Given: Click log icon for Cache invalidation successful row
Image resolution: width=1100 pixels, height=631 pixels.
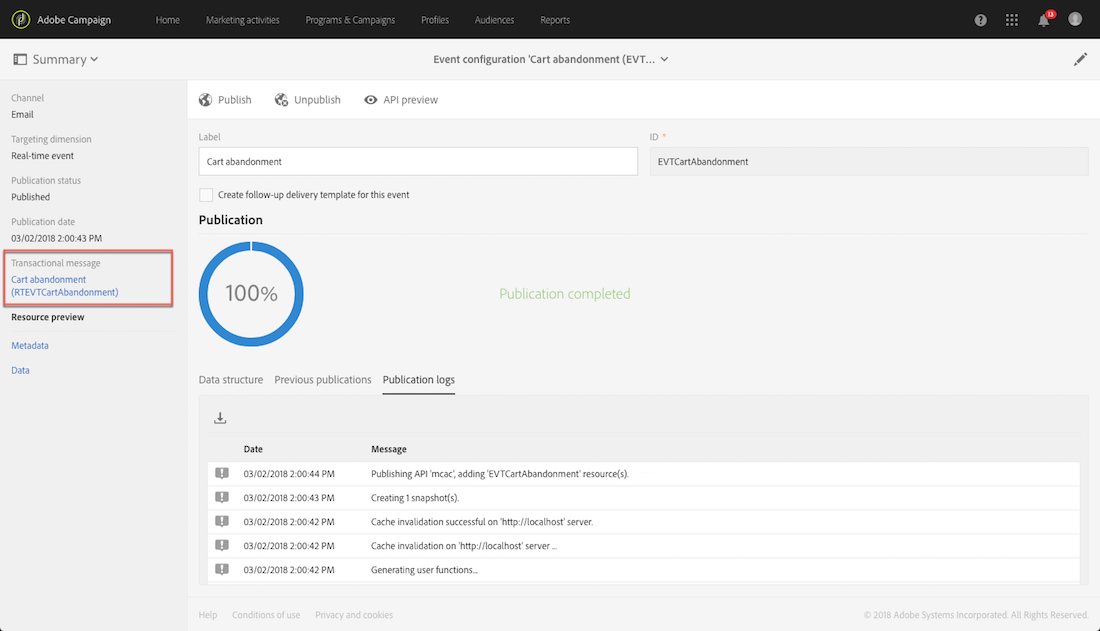Looking at the screenshot, I should [x=222, y=522].
